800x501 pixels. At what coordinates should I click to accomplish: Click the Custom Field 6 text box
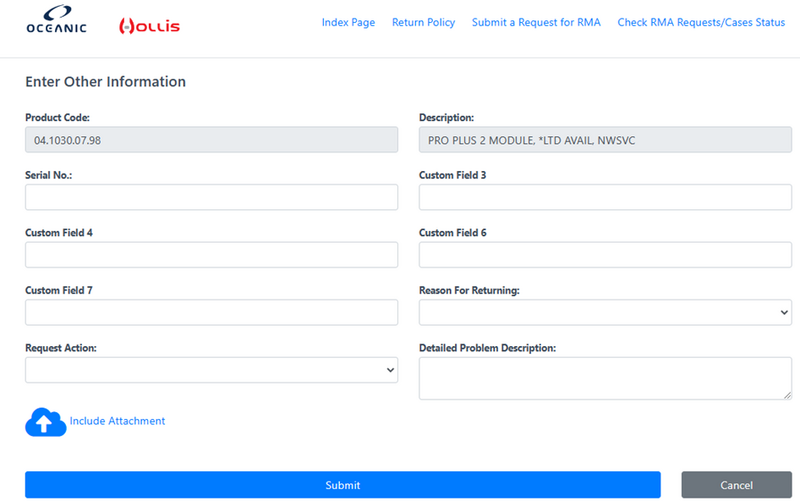(605, 255)
